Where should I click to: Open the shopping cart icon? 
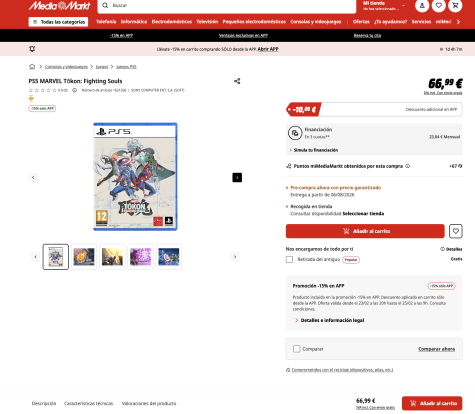click(x=455, y=6)
